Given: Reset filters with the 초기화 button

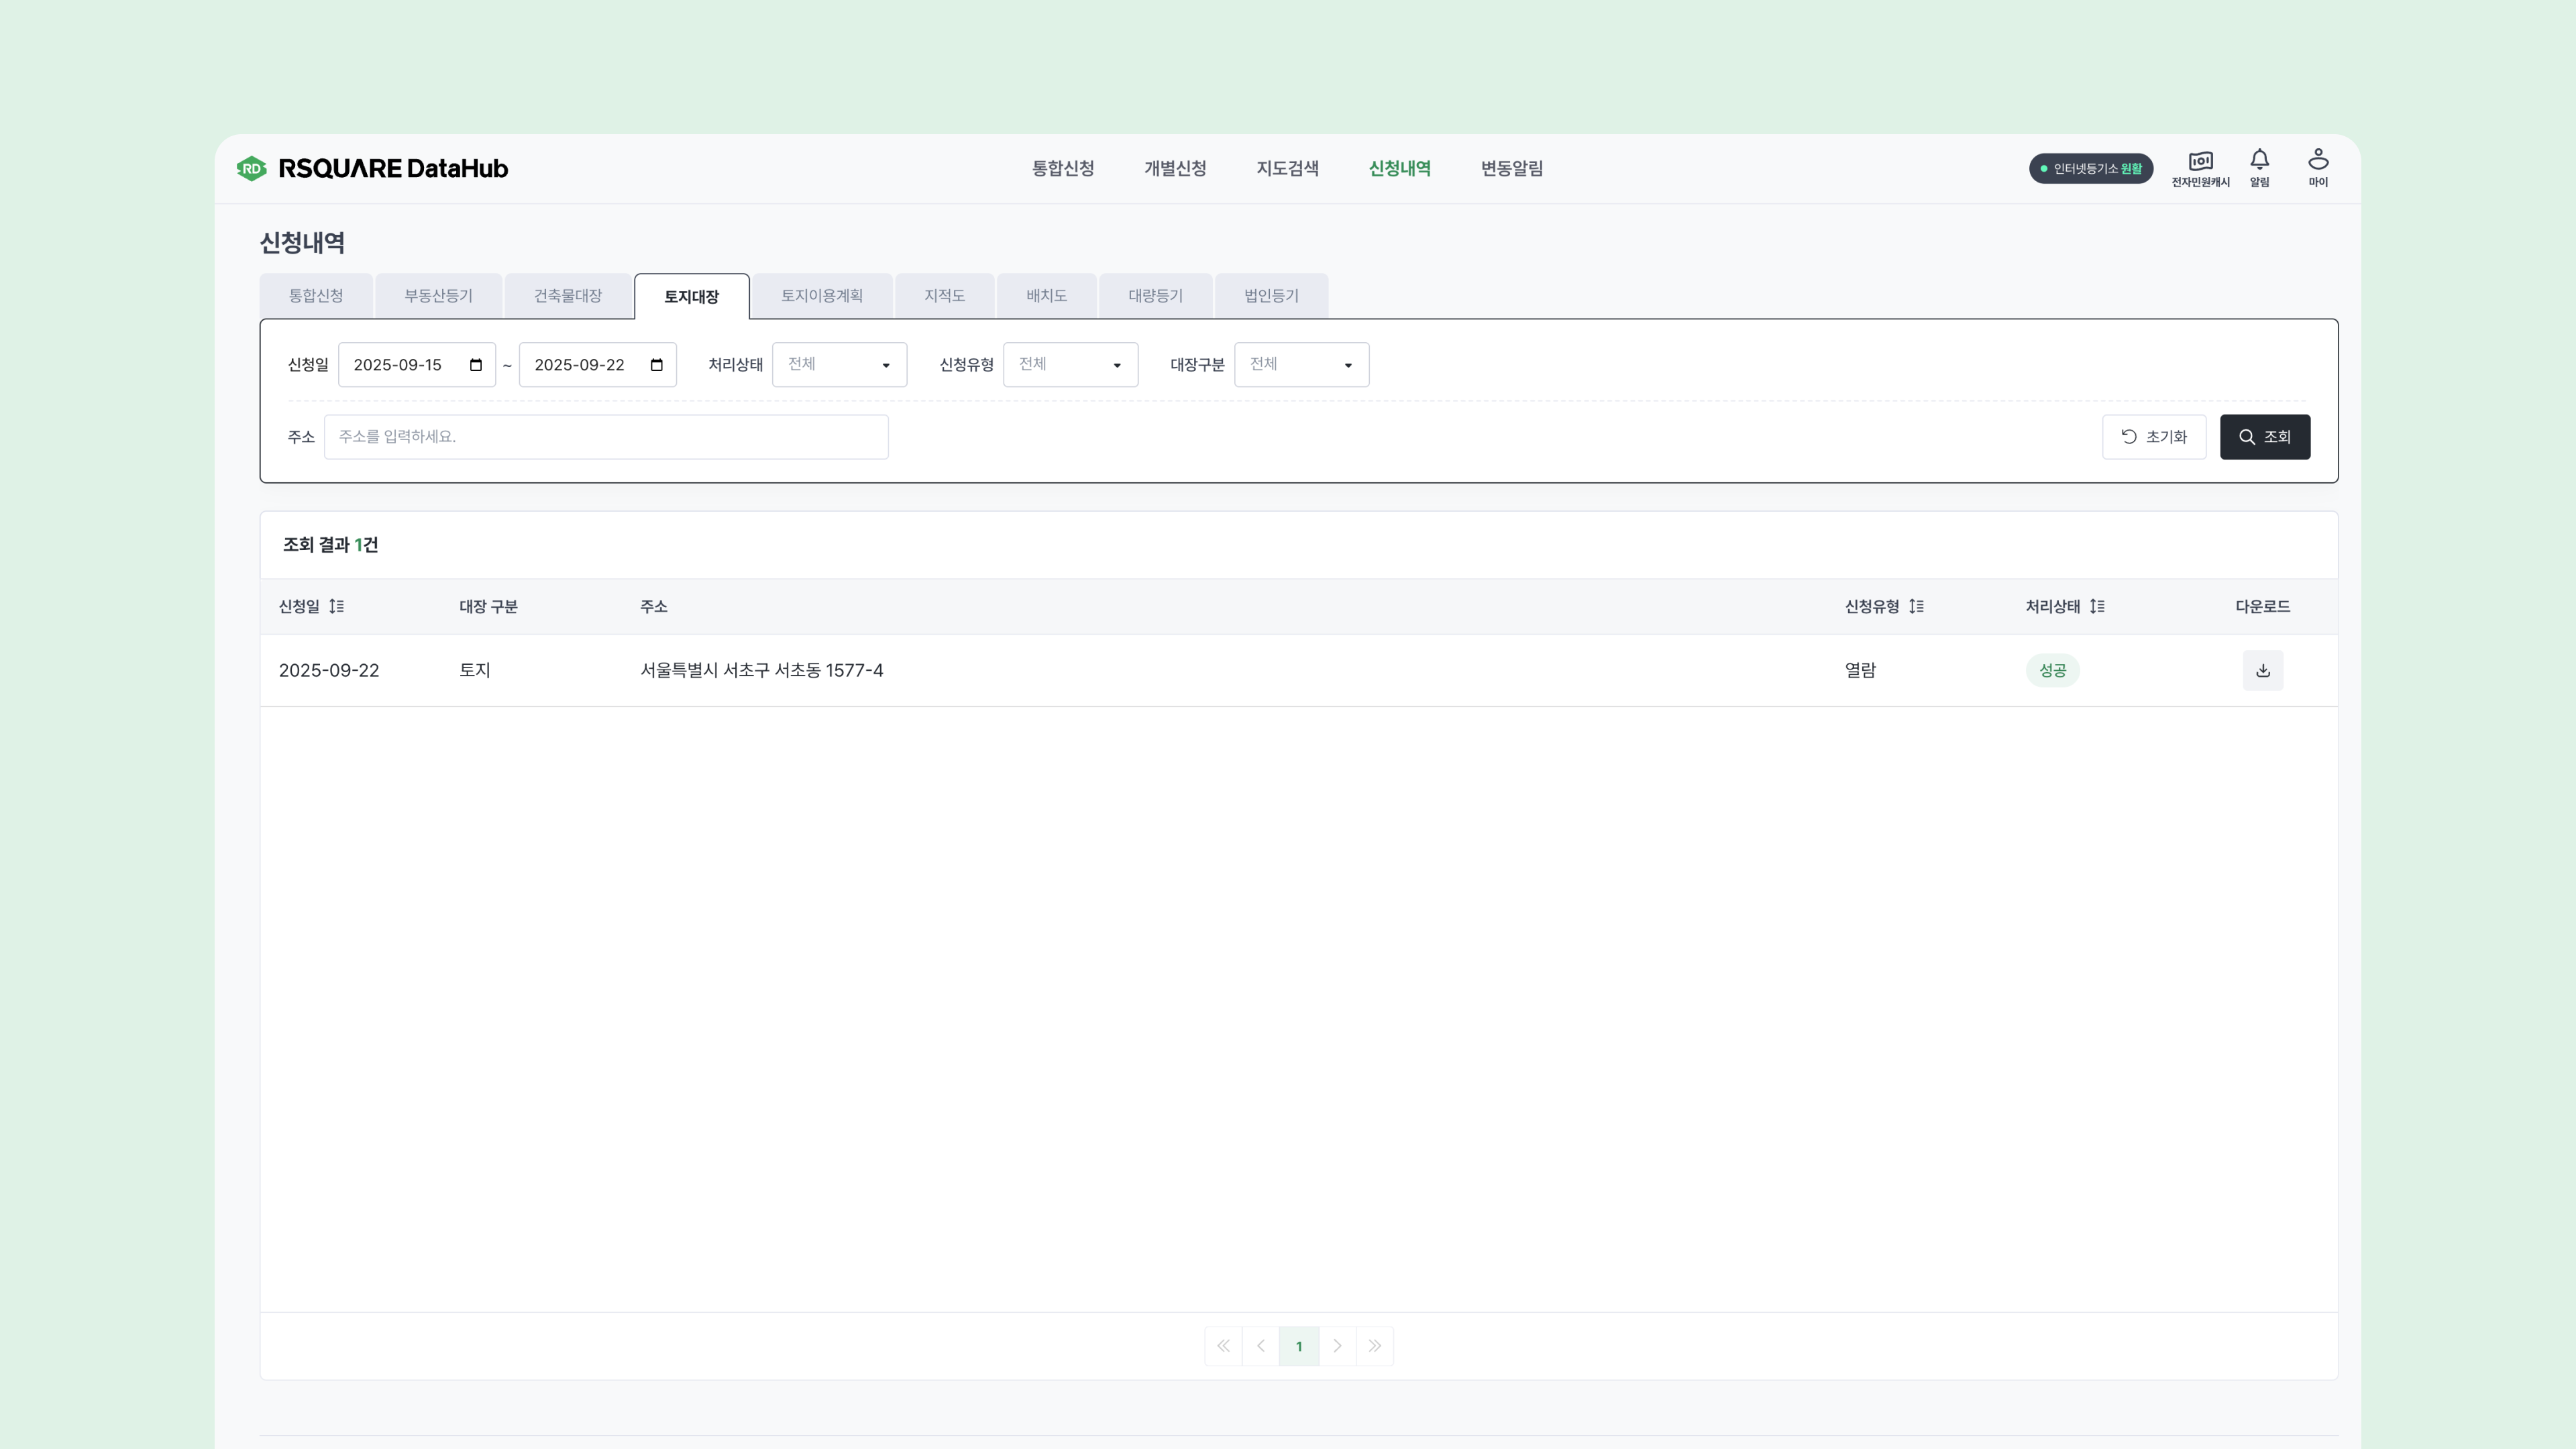Looking at the screenshot, I should coord(2154,437).
